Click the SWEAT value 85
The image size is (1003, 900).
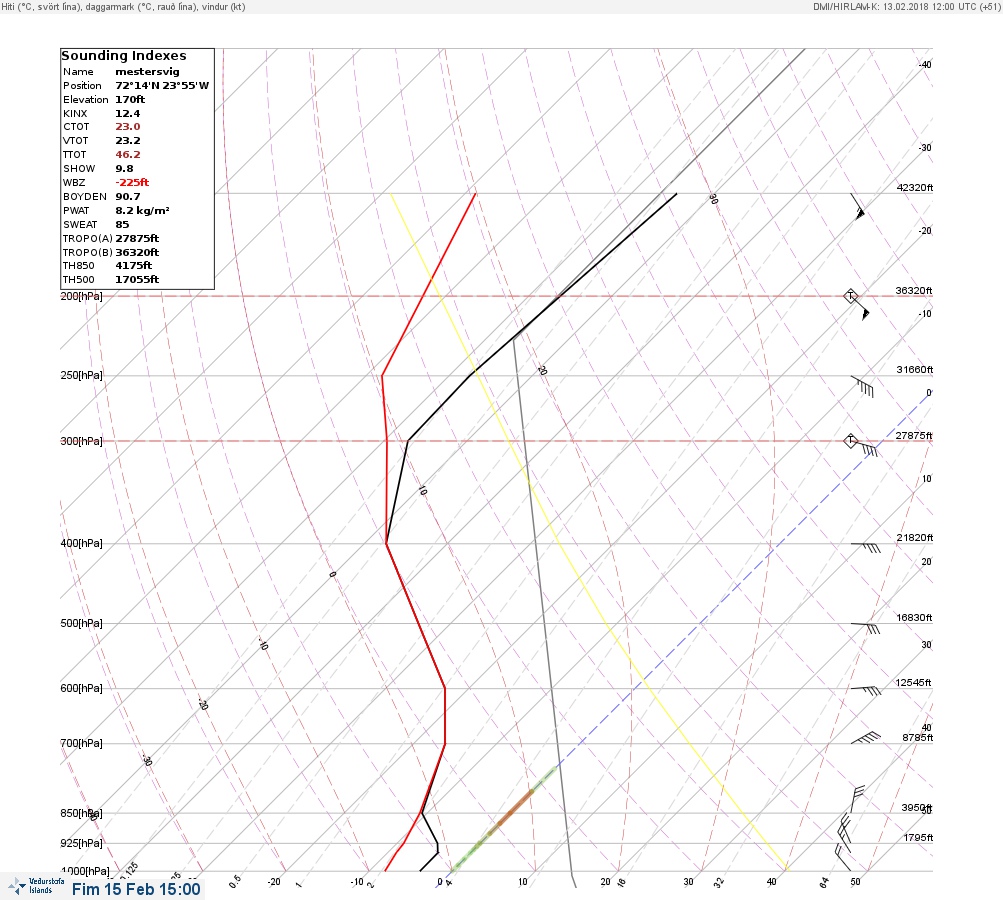point(122,225)
